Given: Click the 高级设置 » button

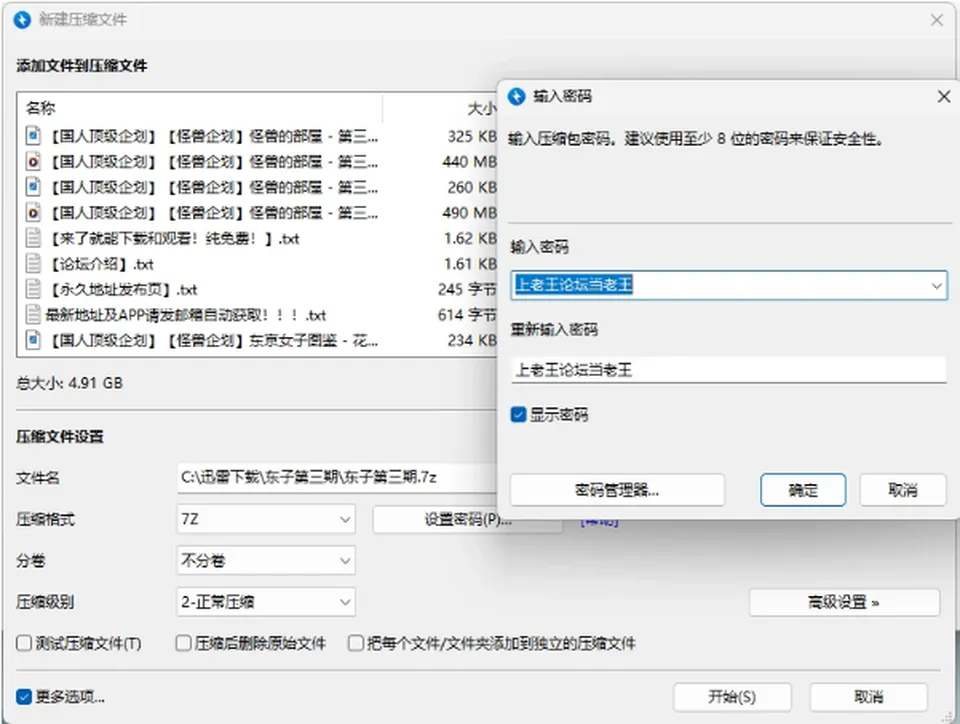Looking at the screenshot, I should (844, 603).
